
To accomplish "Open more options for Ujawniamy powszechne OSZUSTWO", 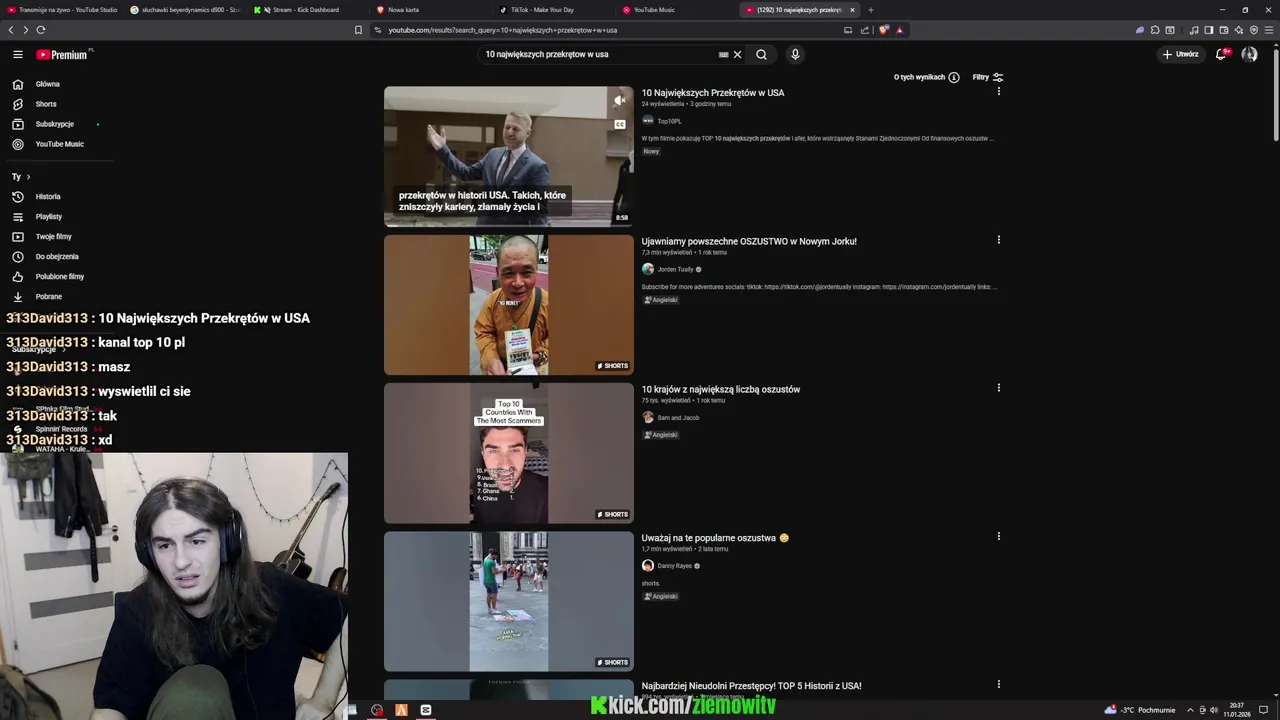I will point(998,240).
